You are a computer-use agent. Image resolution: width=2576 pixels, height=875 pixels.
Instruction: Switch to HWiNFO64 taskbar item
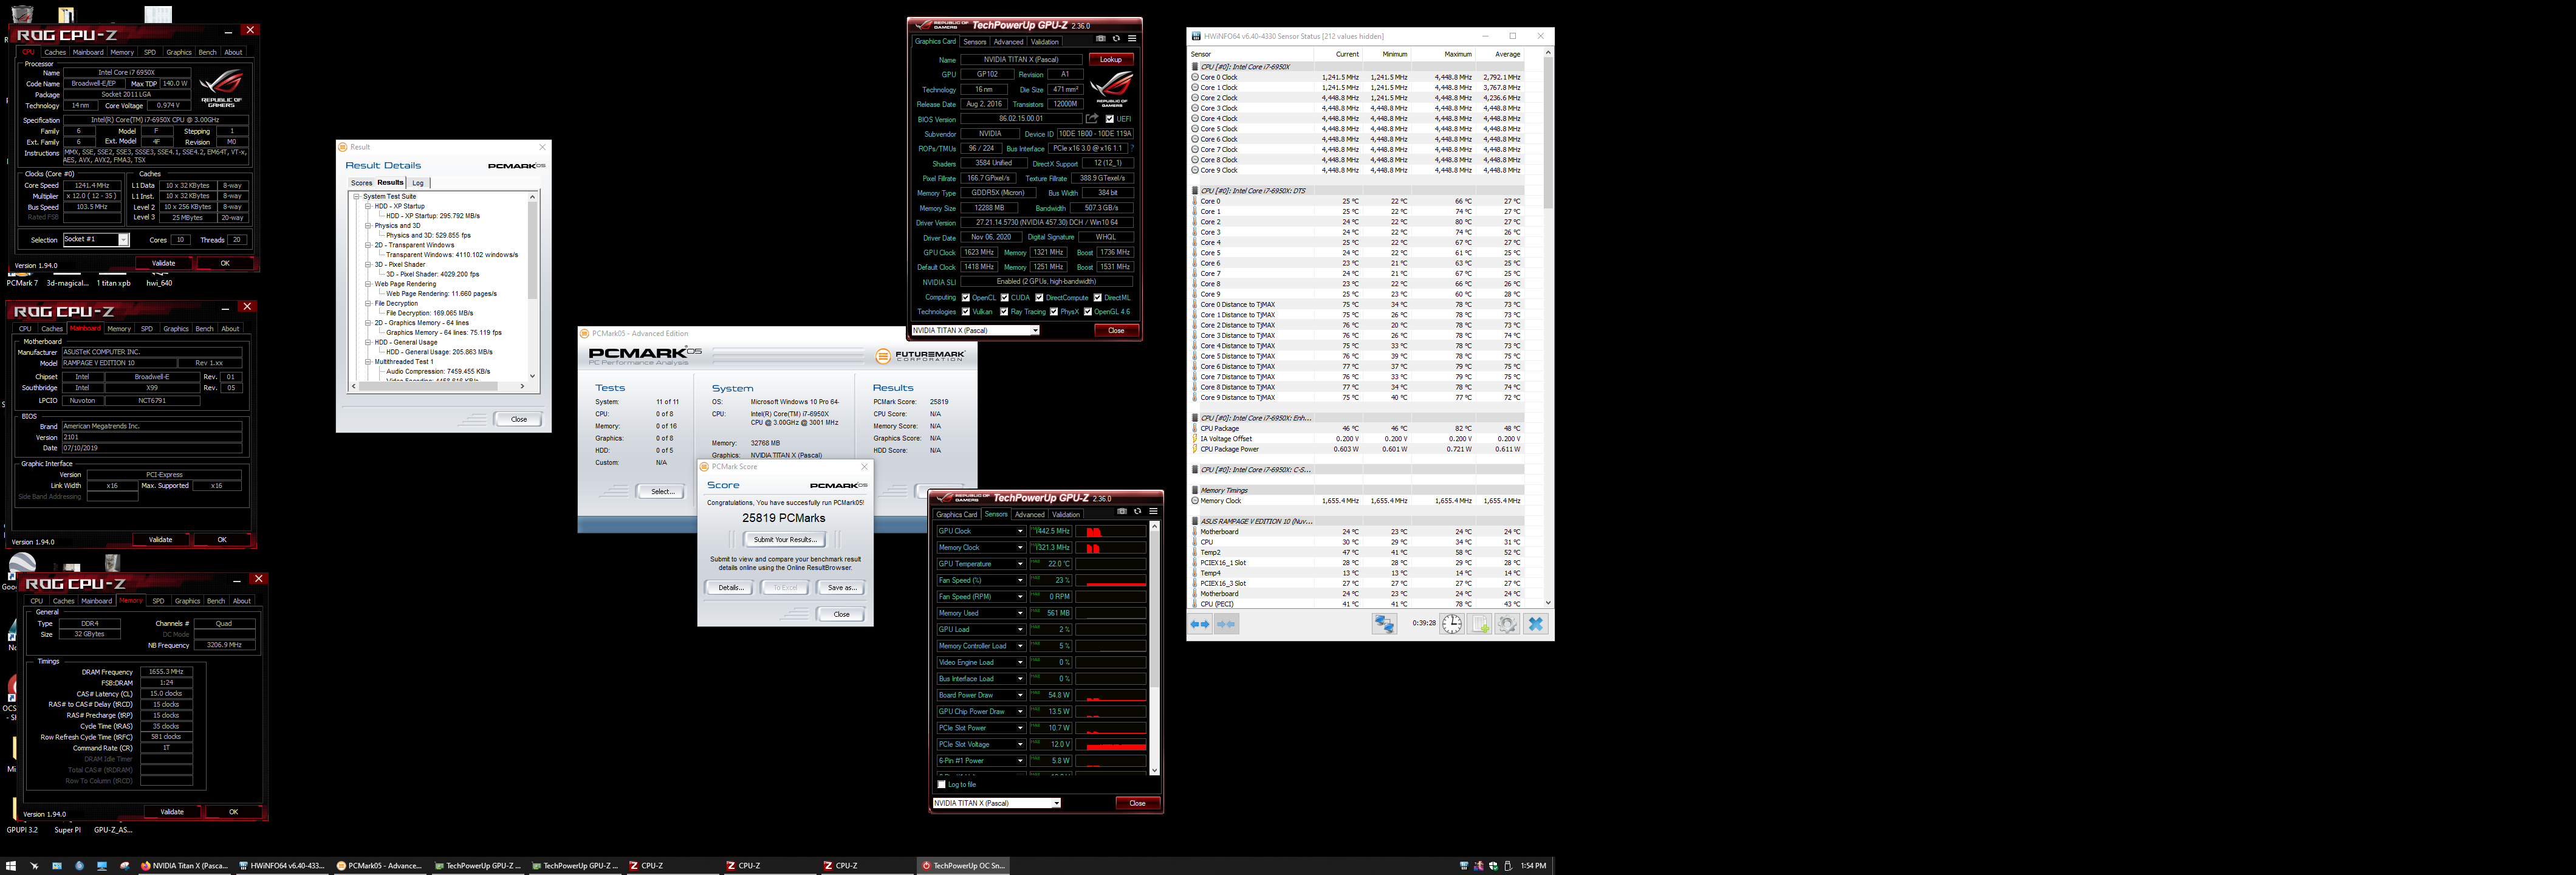(x=282, y=866)
